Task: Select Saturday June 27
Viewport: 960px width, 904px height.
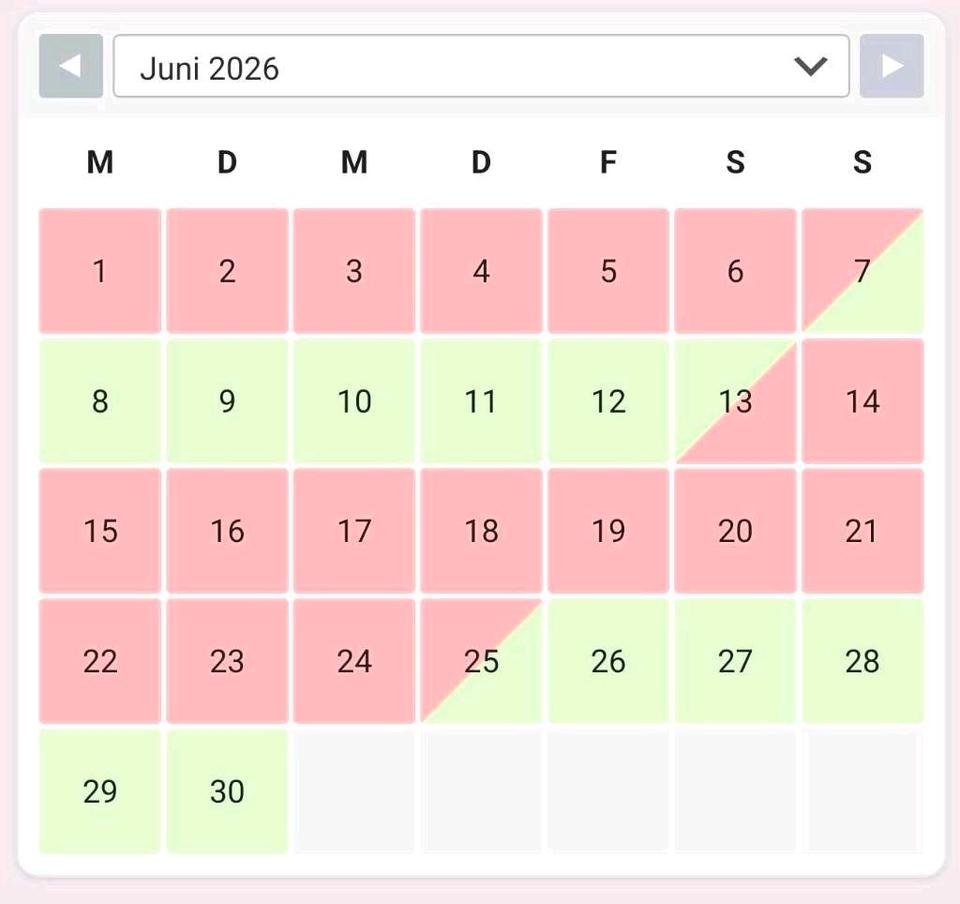Action: [x=735, y=661]
